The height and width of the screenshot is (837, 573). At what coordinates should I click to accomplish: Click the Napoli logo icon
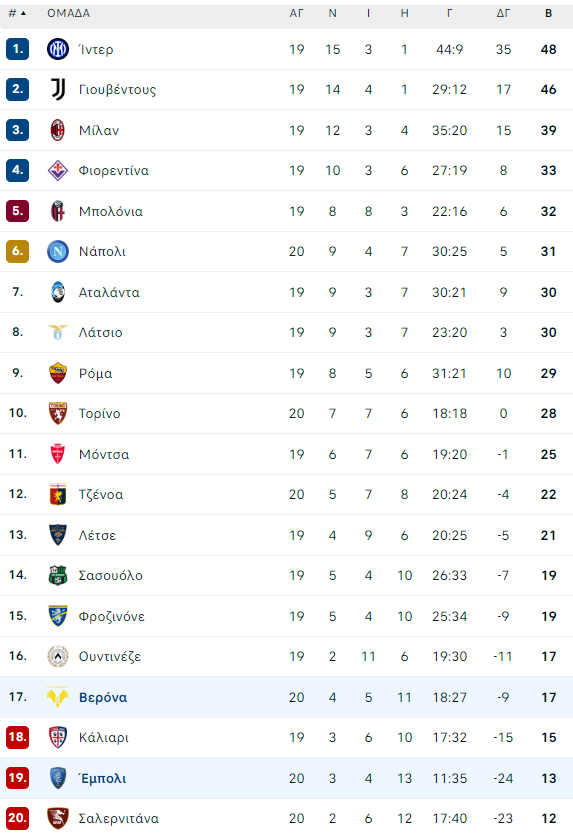click(x=58, y=251)
